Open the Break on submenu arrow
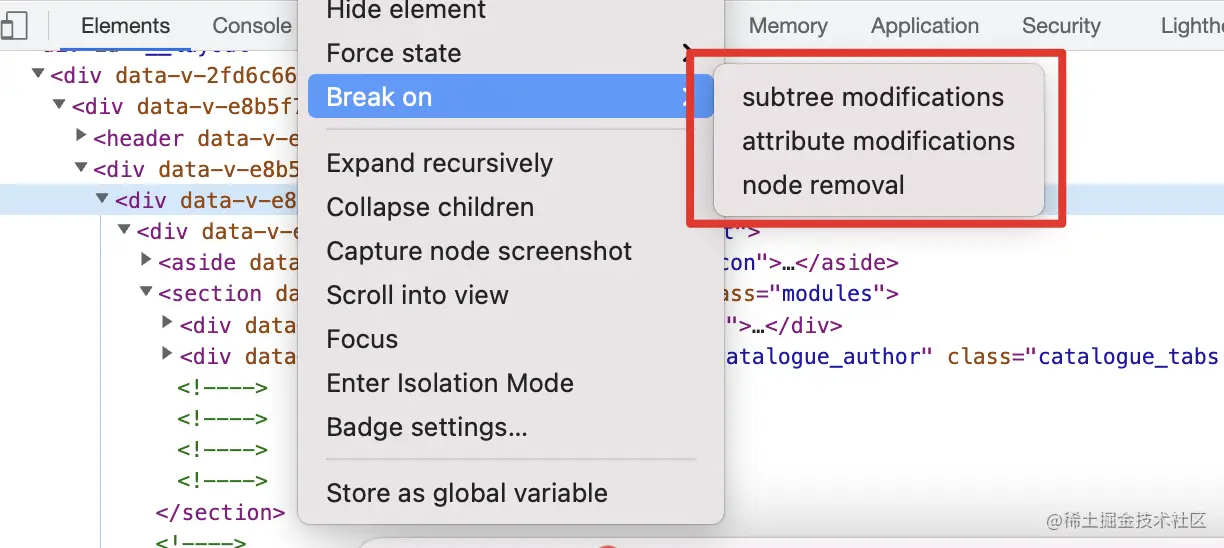Screen dimensions: 1224x548 point(686,97)
